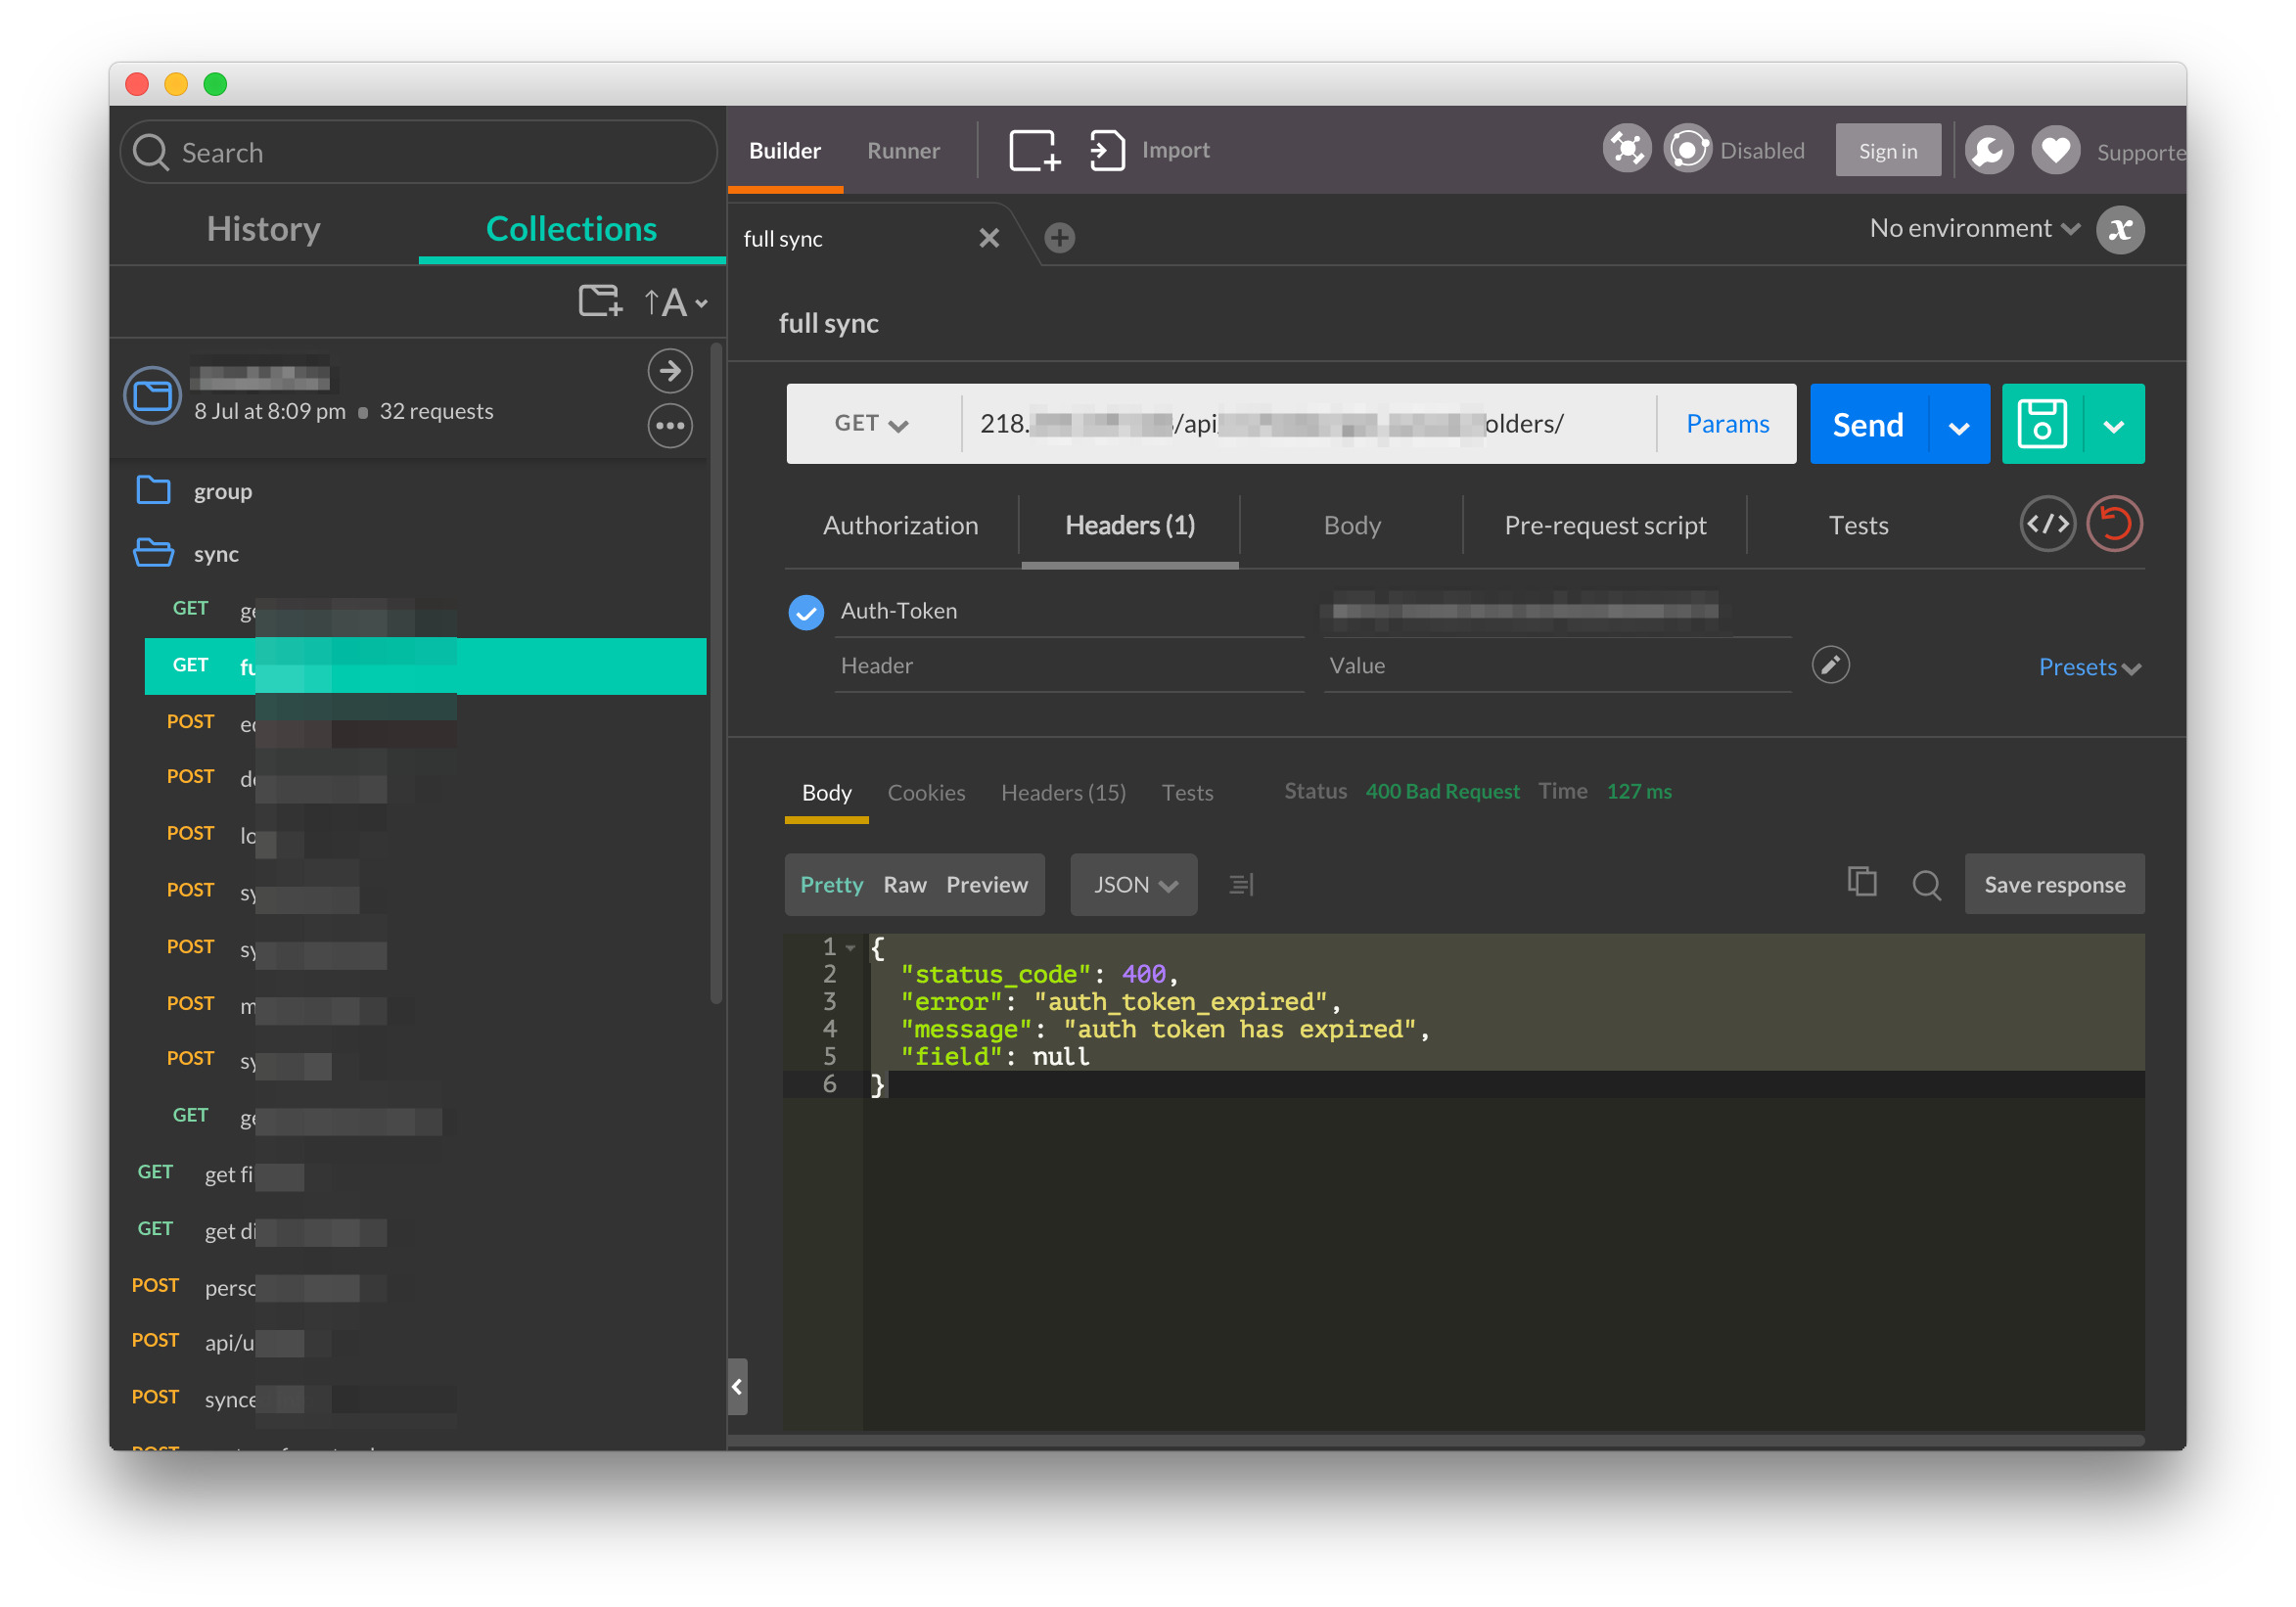Open the GET method dropdown

[x=871, y=424]
